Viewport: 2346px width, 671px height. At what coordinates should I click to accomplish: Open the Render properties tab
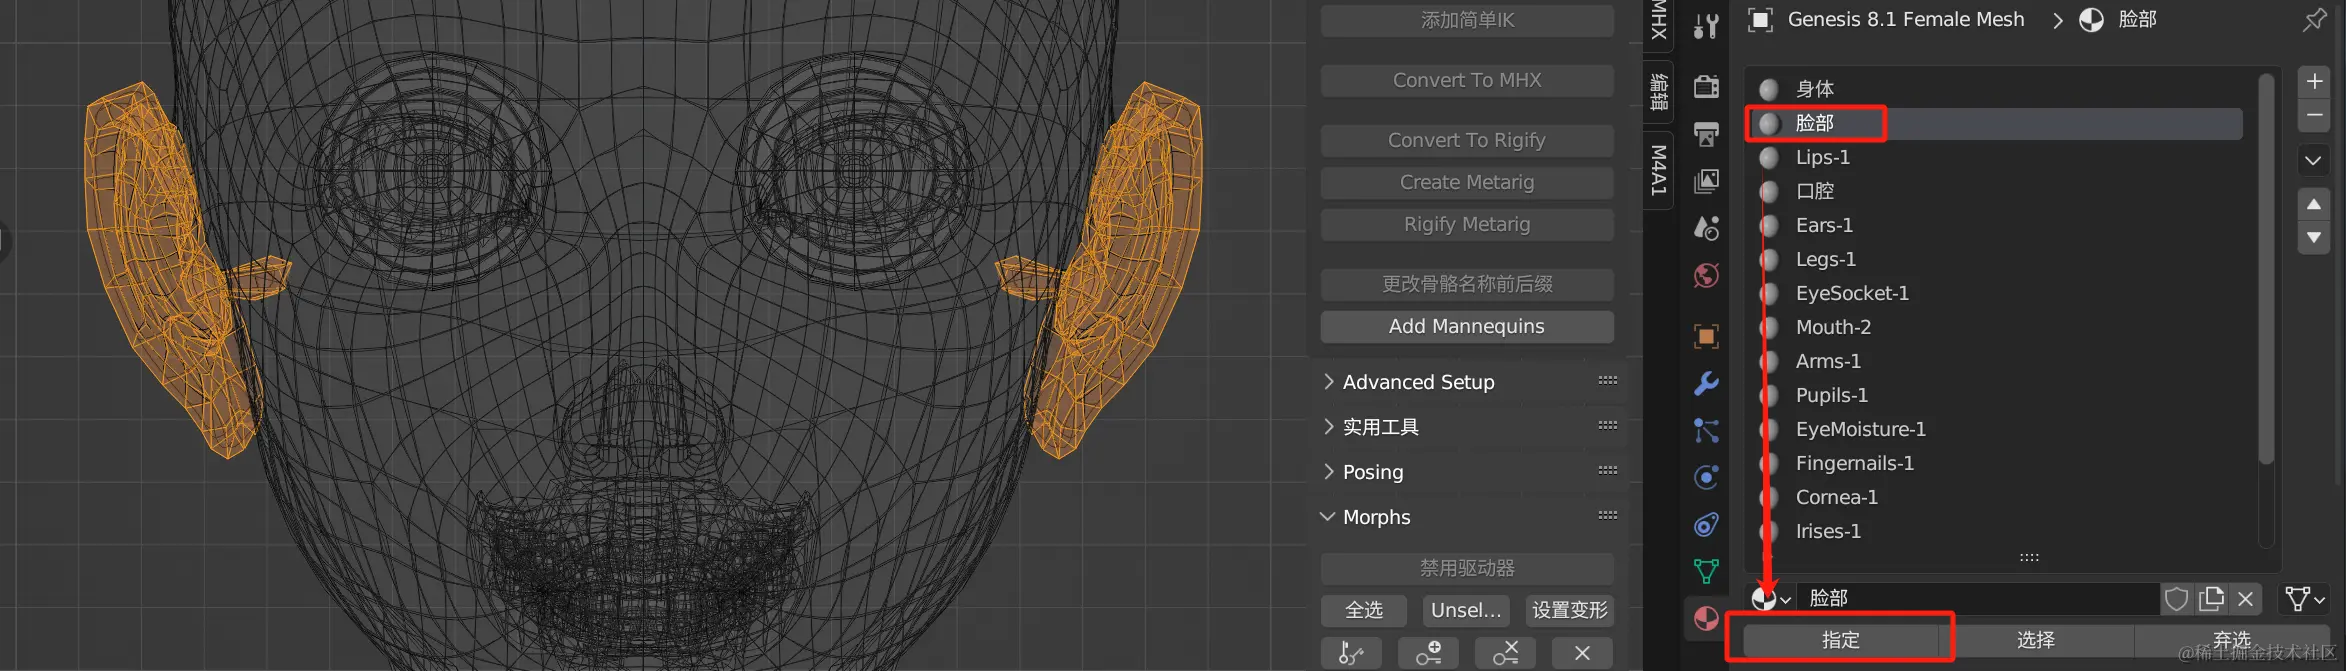pyautogui.click(x=1706, y=87)
